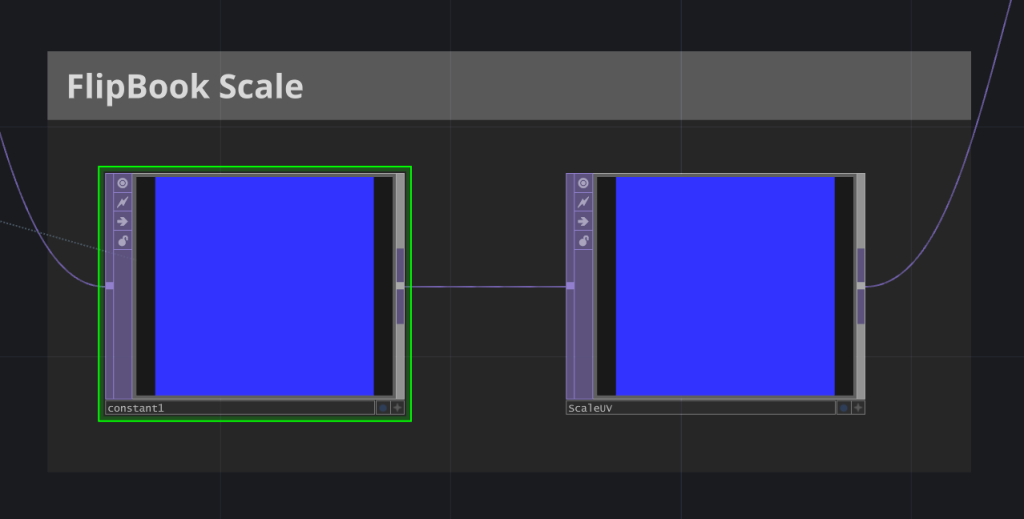Toggle the viewer flag on ScaleUV node
Image resolution: width=1024 pixels, height=519 pixels.
[x=583, y=183]
